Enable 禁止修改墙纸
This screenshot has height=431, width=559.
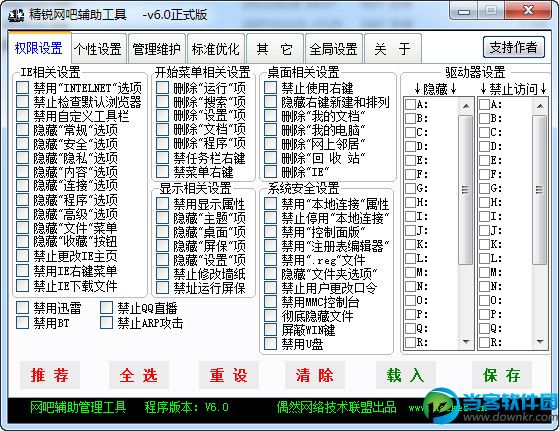pos(163,273)
